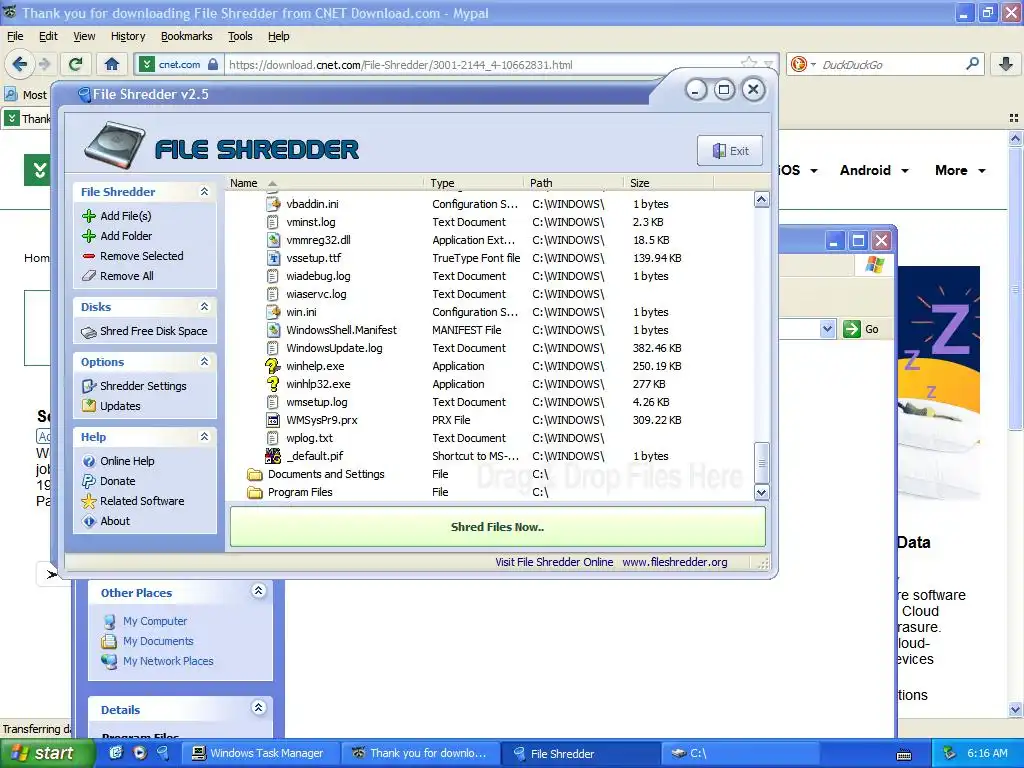Screen dimensions: 1024x768
Task: Open Shredder Settings via its icon
Action: pos(89,386)
